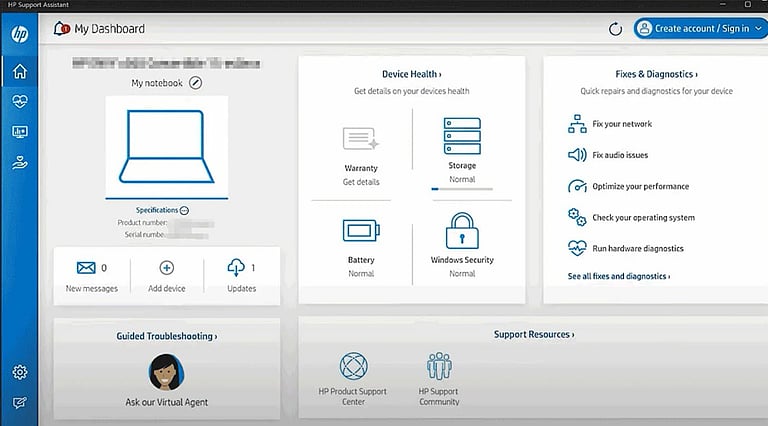Open the support hand icon in sidebar
Screen dimensions: 768x426
click(19, 163)
